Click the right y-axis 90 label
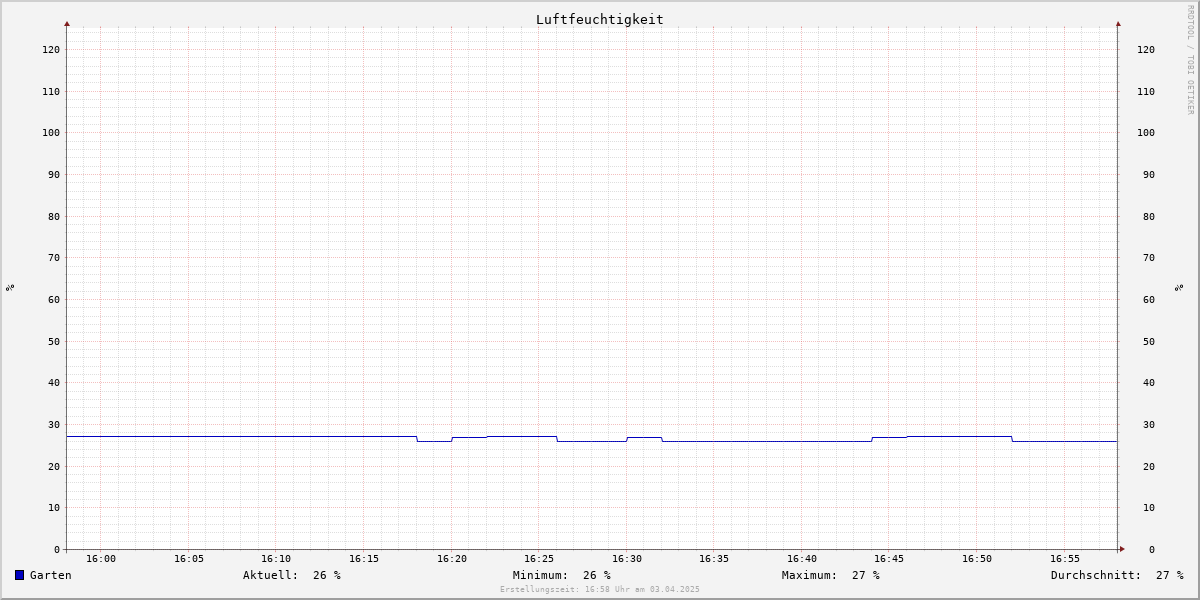Viewport: 1200px width, 600px height. coord(1149,174)
